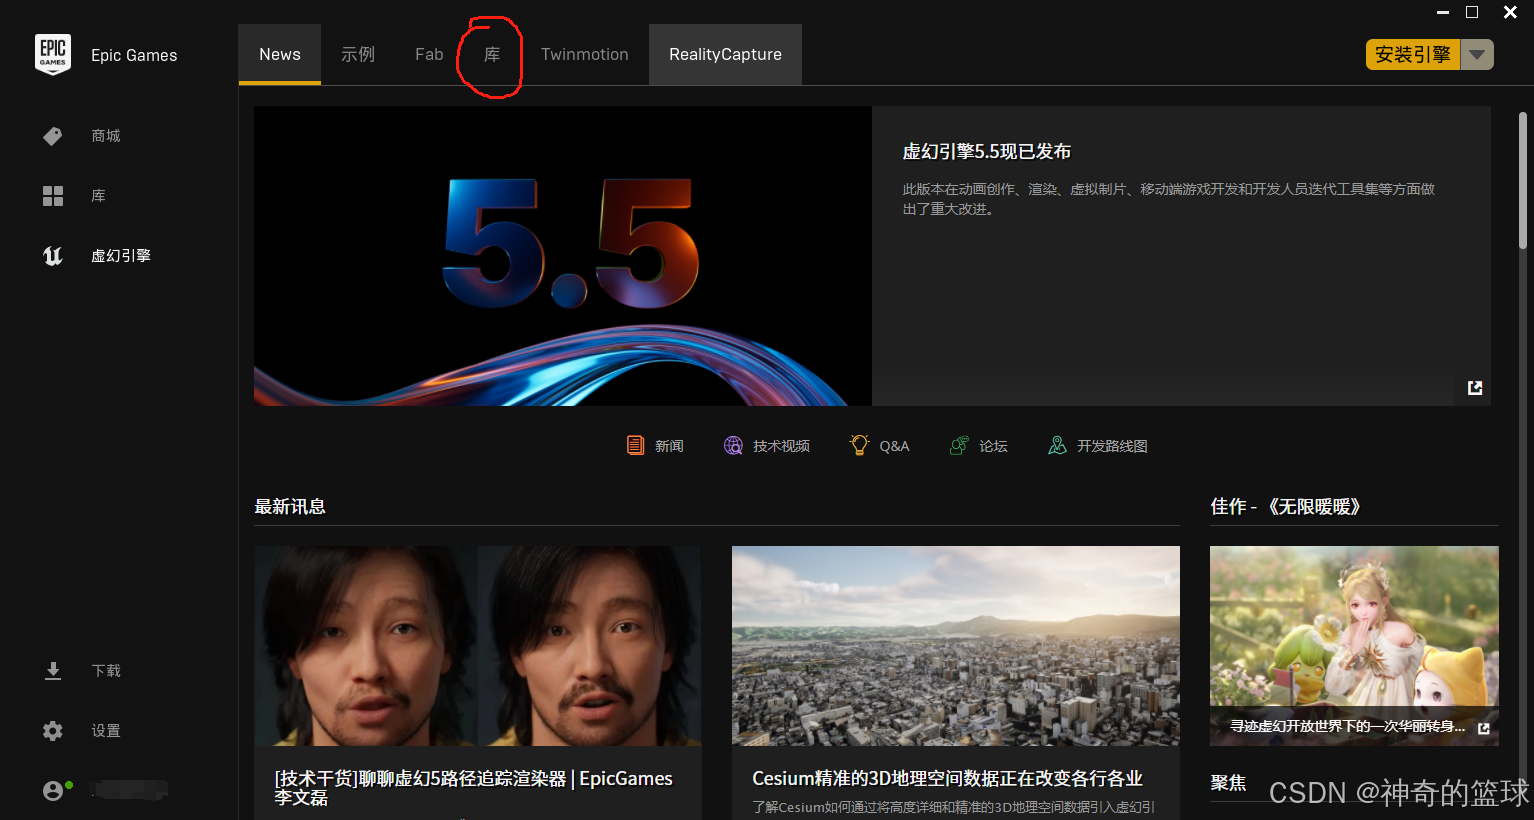Click the 聊聊虚幻5路径追踪渲染器 article title
Viewport: 1534px width, 820px height.
474,788
